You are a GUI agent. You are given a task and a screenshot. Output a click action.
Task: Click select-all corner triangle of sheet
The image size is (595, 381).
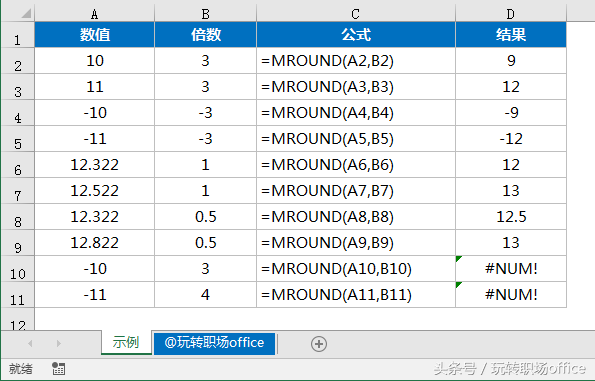[x=26, y=14]
